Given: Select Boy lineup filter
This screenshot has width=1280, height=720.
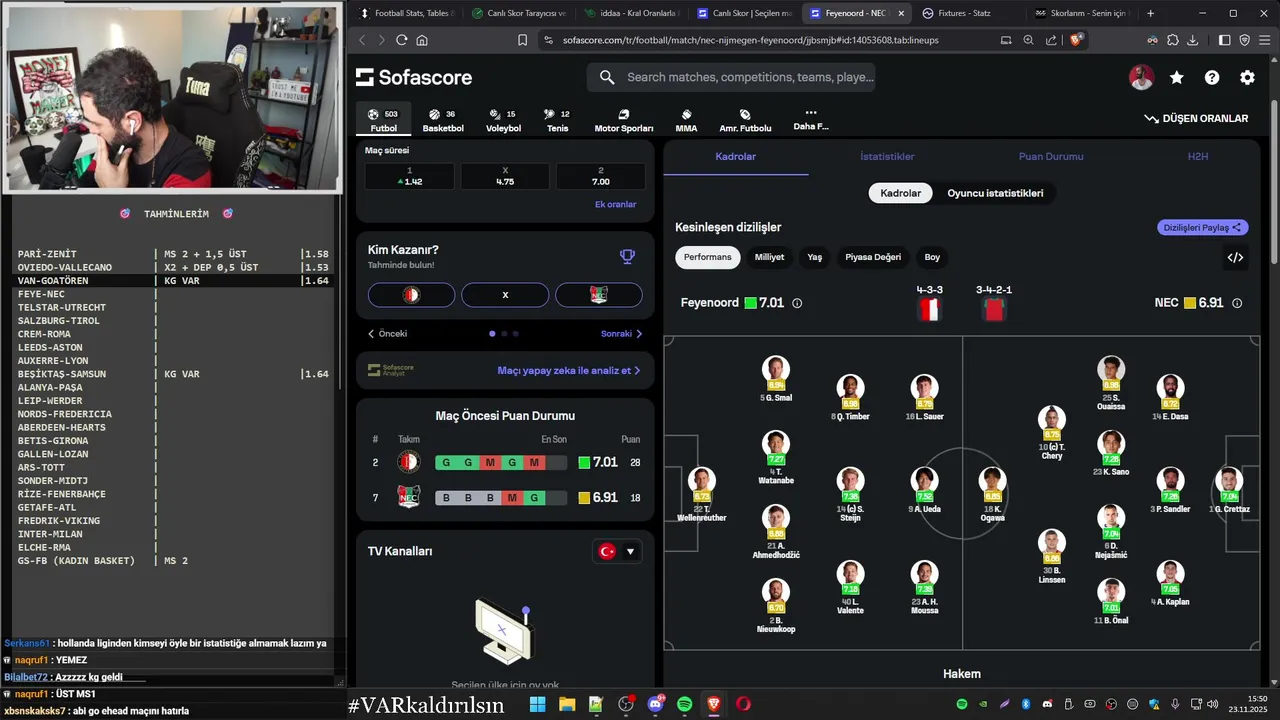Looking at the screenshot, I should (x=932, y=257).
